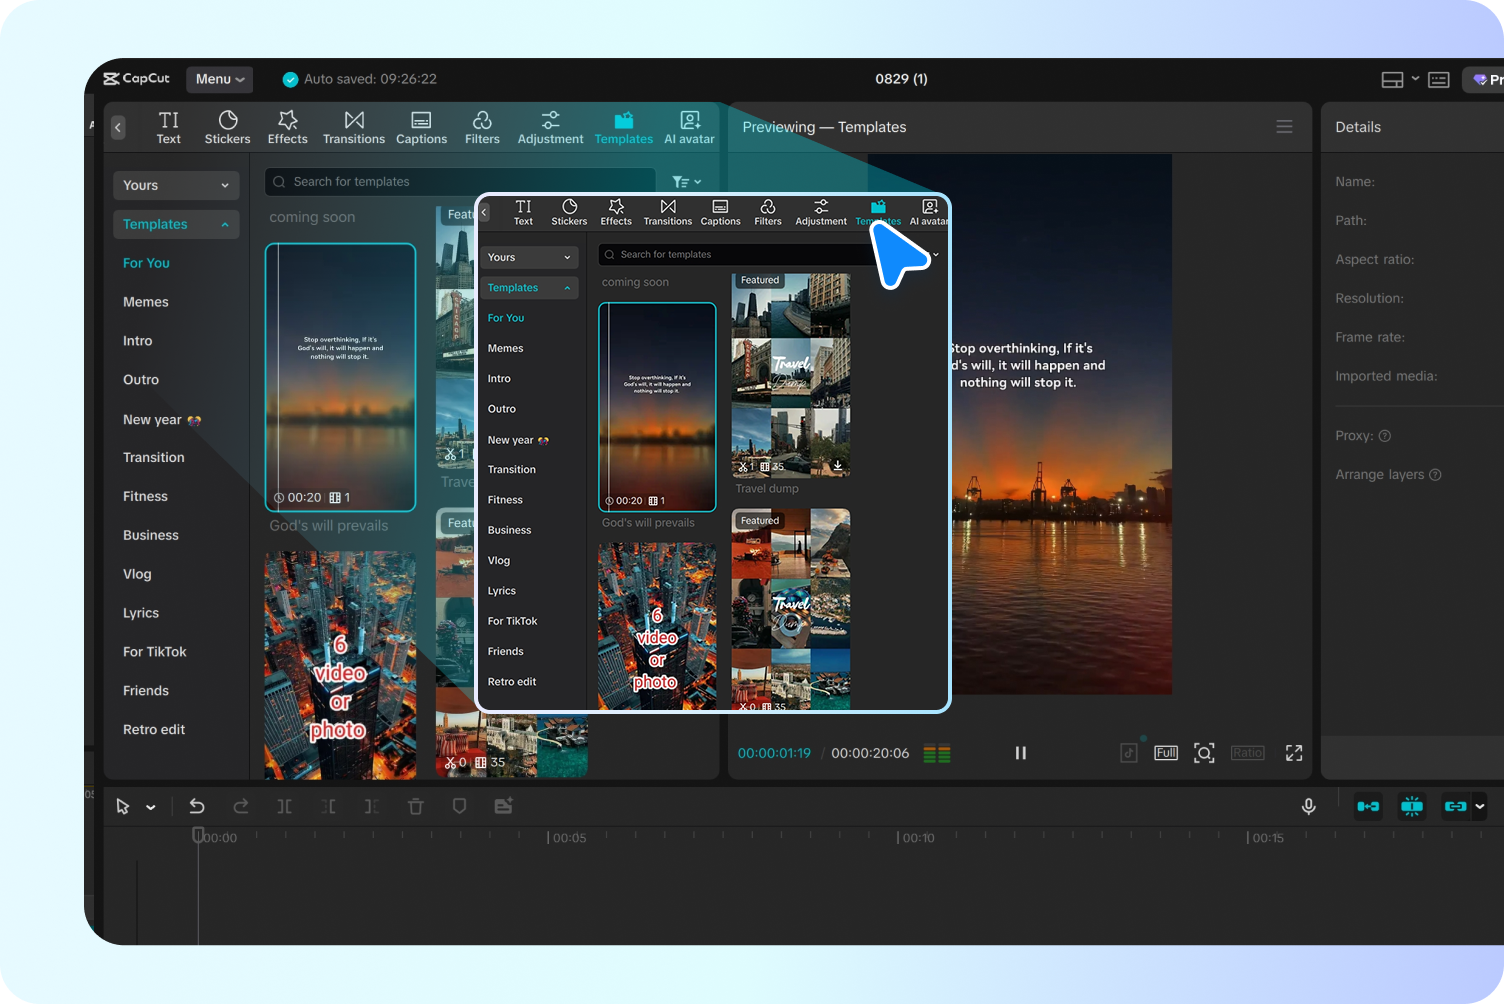Image resolution: width=1504 pixels, height=1004 pixels.
Task: Select Retro edit category in far-left list
Action: [x=154, y=730]
